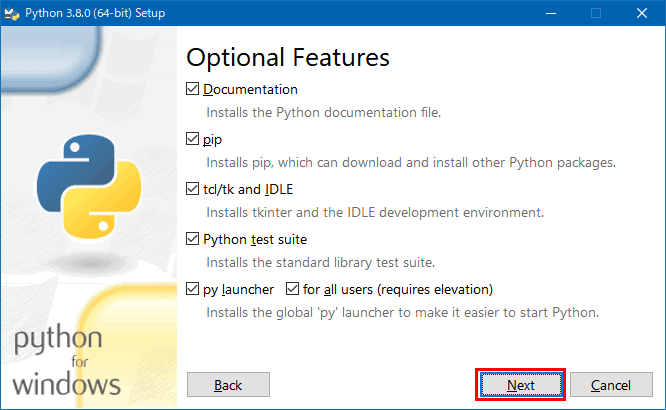Minimize the Python Setup window

551,13
